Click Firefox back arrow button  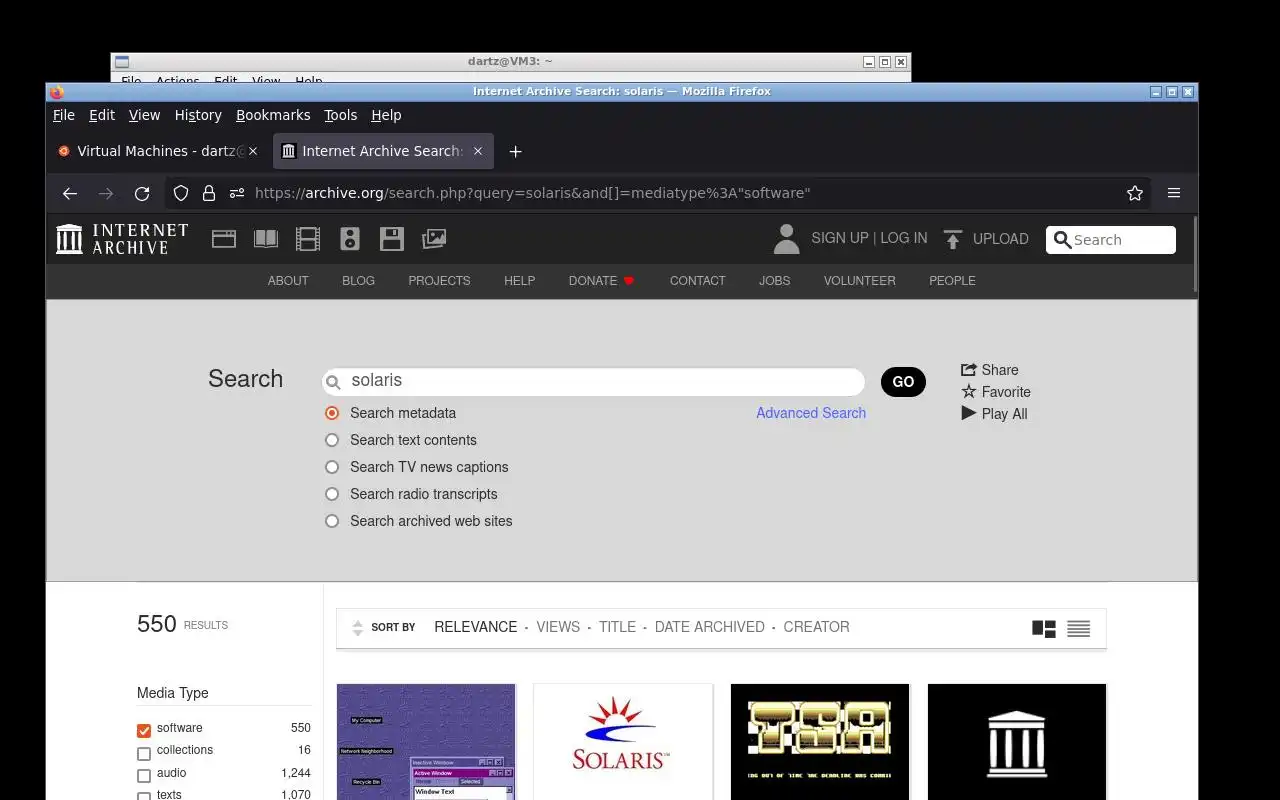(x=69, y=193)
